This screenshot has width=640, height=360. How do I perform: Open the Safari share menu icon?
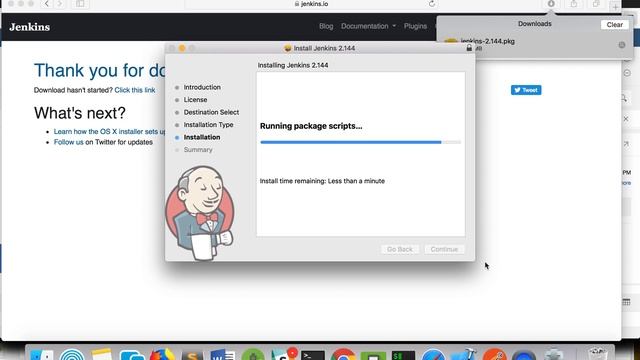click(x=574, y=4)
